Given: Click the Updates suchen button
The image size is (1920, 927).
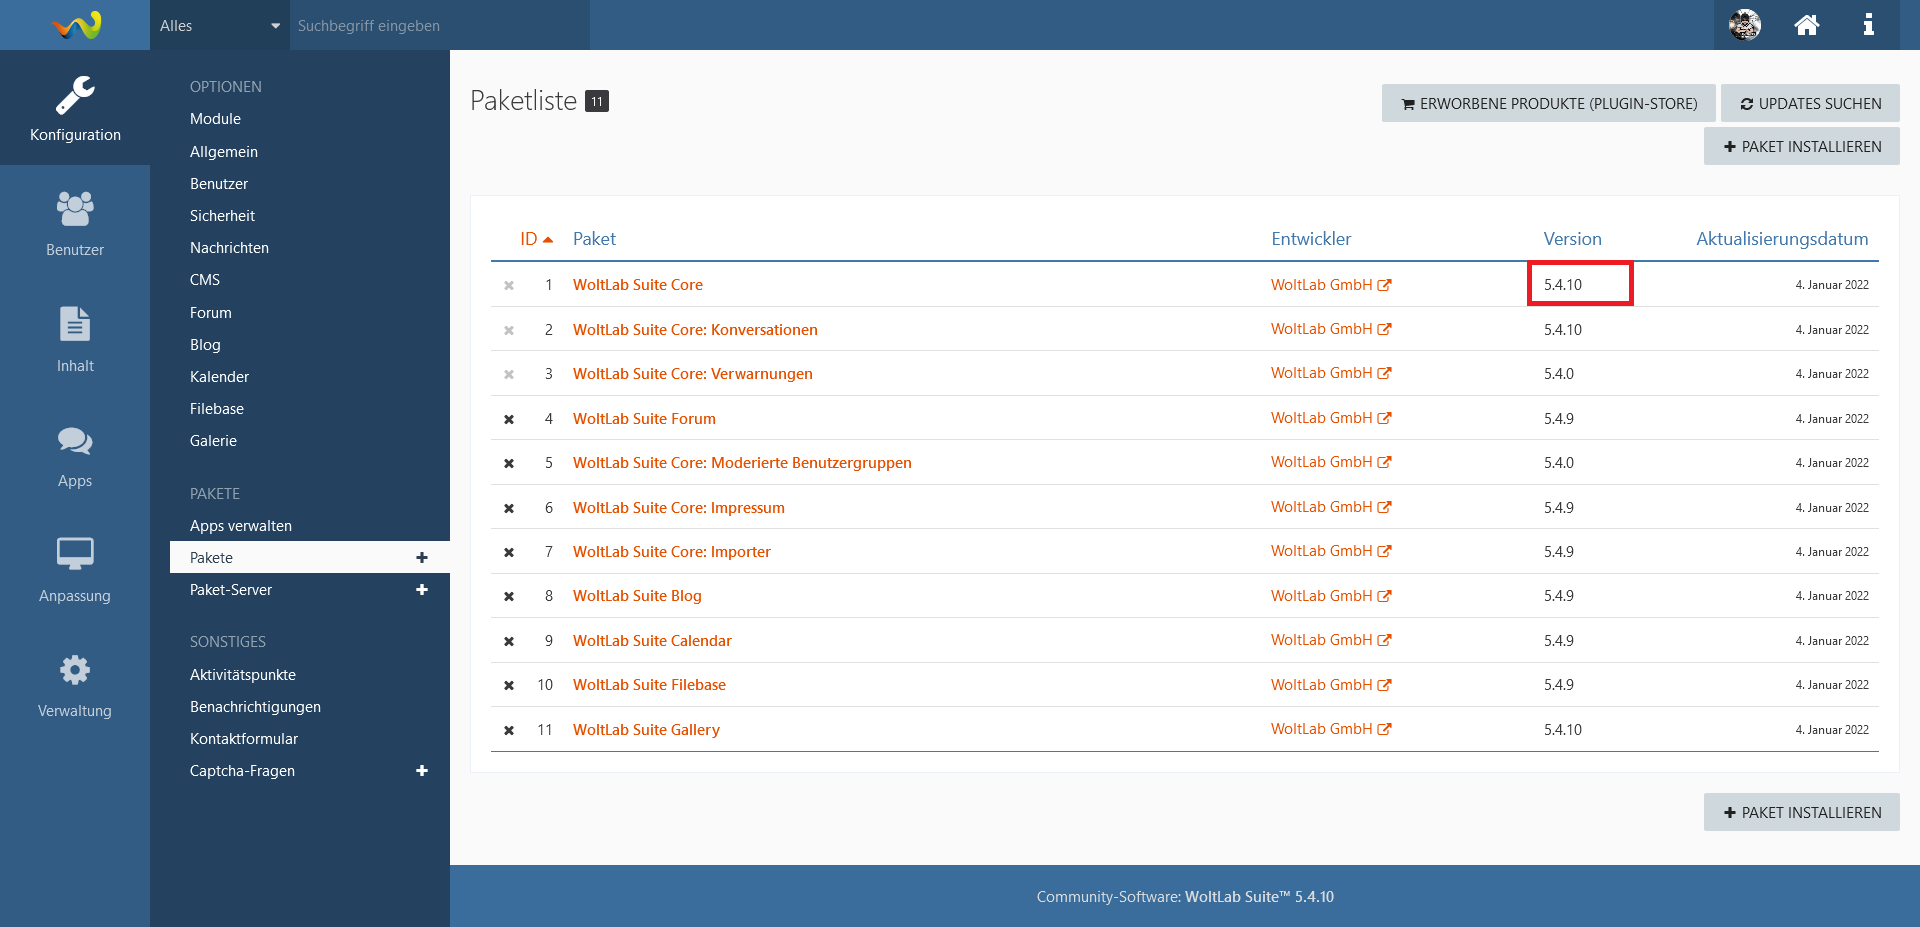Looking at the screenshot, I should coord(1810,103).
